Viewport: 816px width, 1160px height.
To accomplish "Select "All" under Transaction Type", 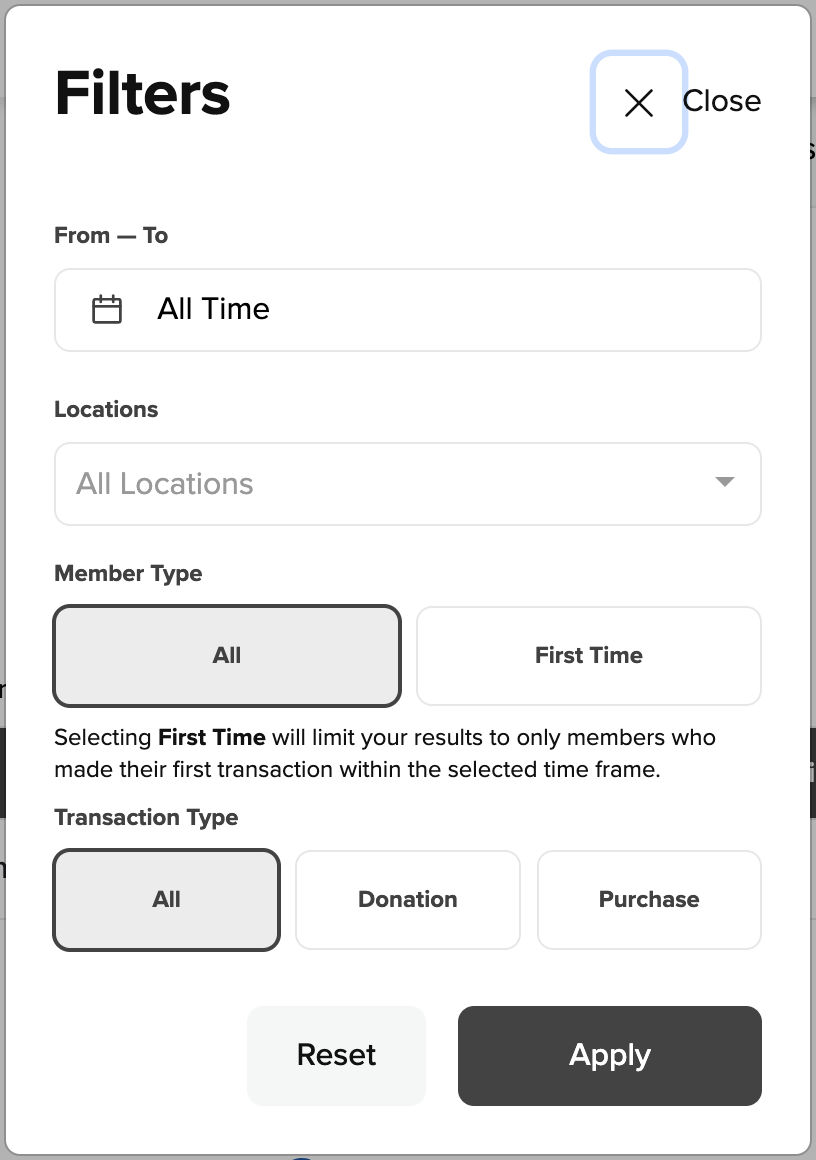I will coord(167,900).
